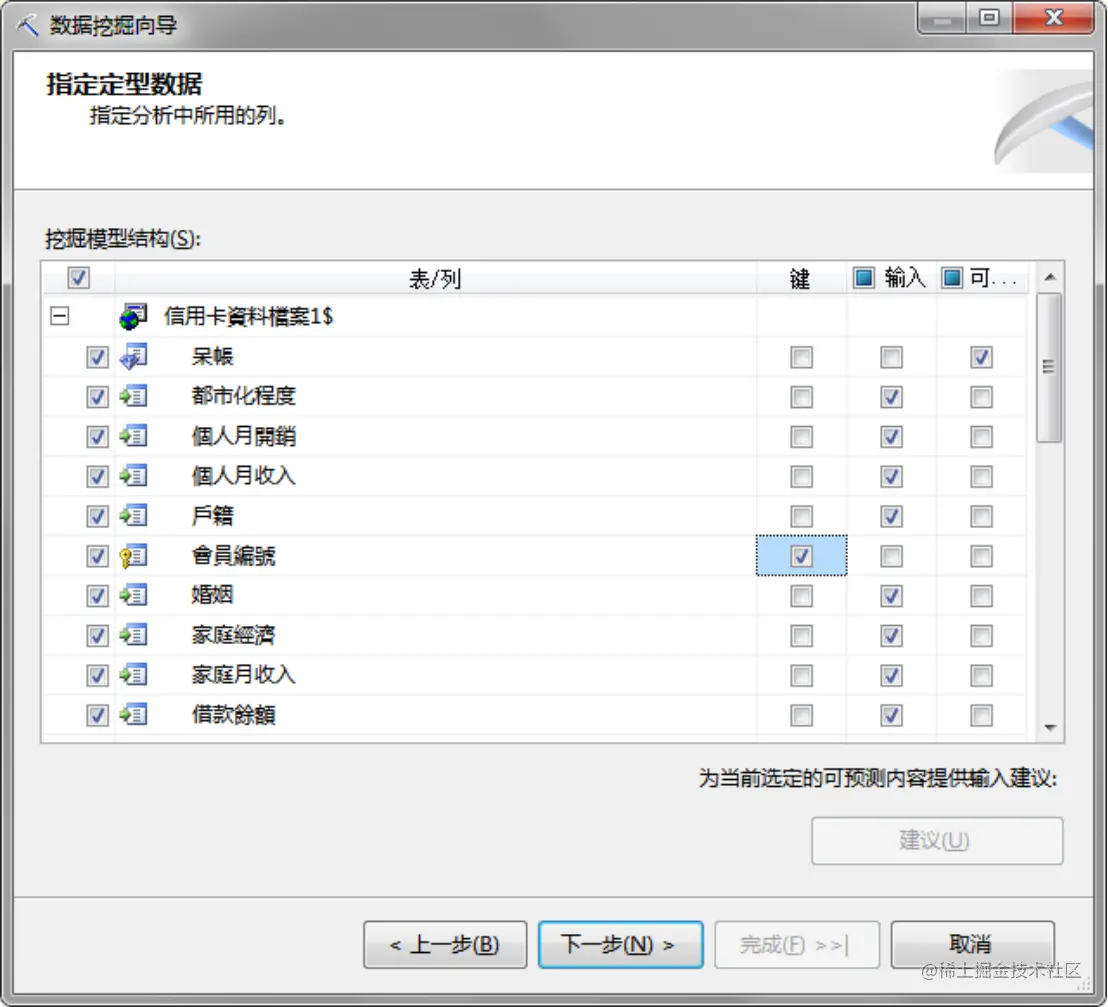
Task: Click the input column icon beside 家庭月收入
Action: (133, 675)
